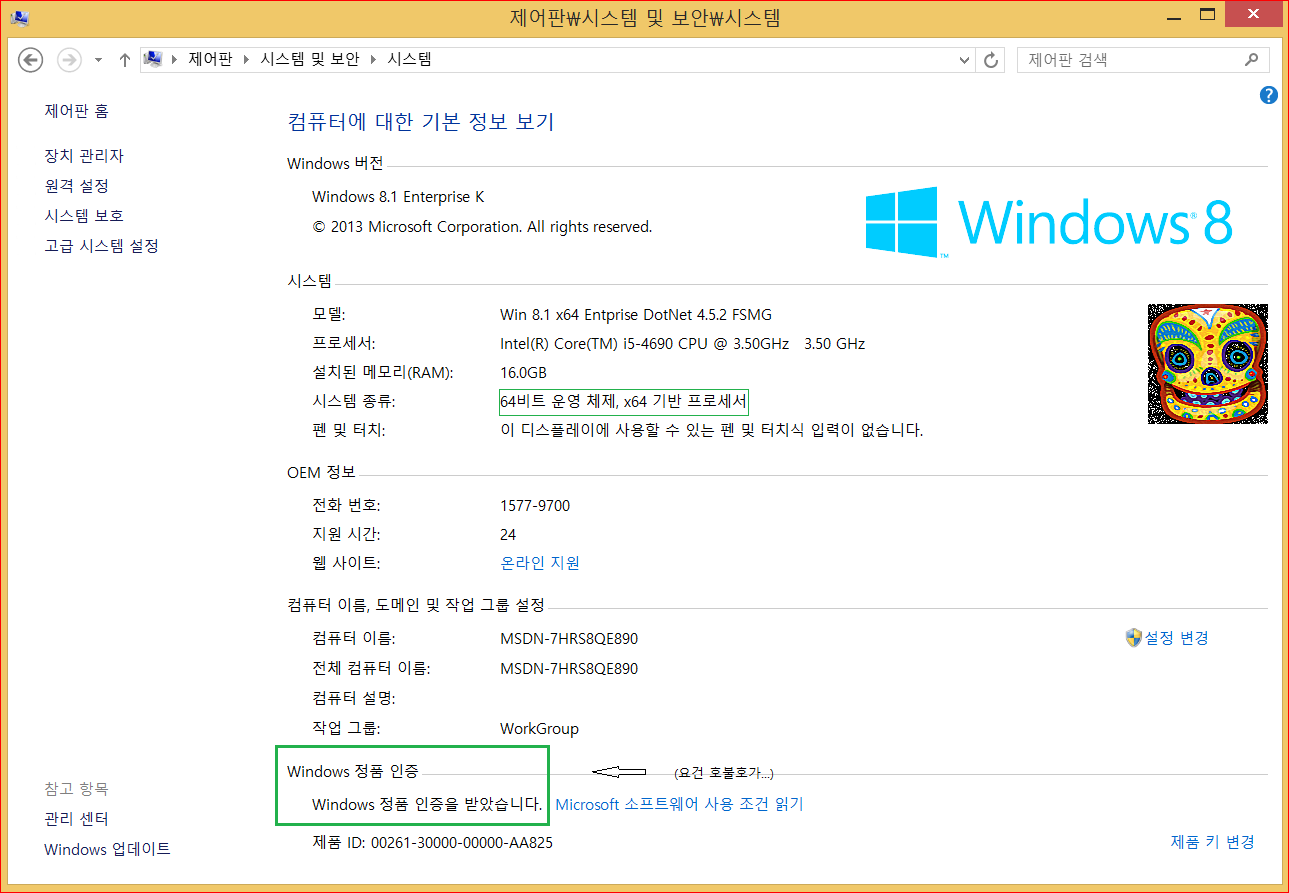Click the first MSDN-7HRS8QE890, beside 컴퓨터 이름
Viewport: 1289px width, 893px height.
pyautogui.click(x=569, y=639)
